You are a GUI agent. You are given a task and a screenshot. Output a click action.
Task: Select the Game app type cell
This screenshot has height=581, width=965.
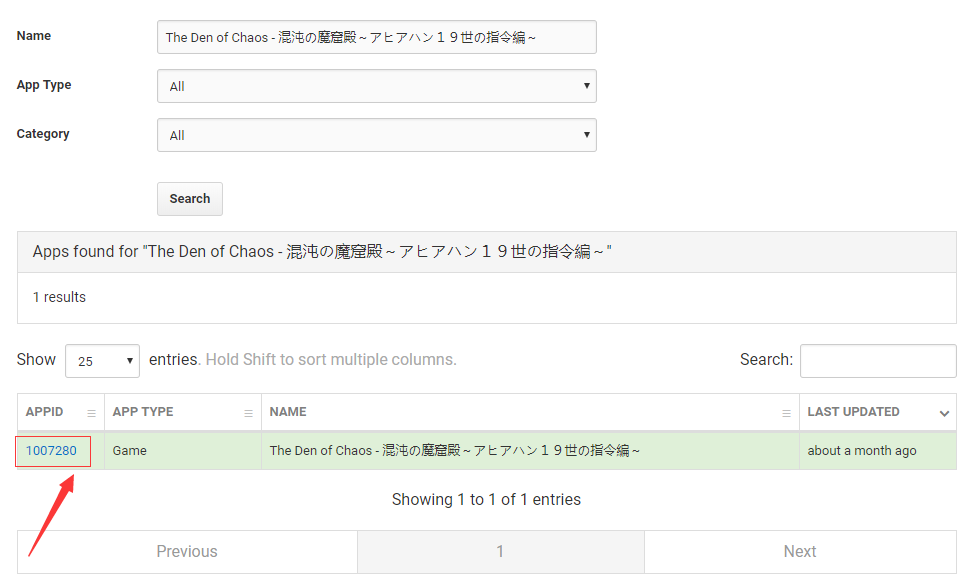(x=130, y=451)
